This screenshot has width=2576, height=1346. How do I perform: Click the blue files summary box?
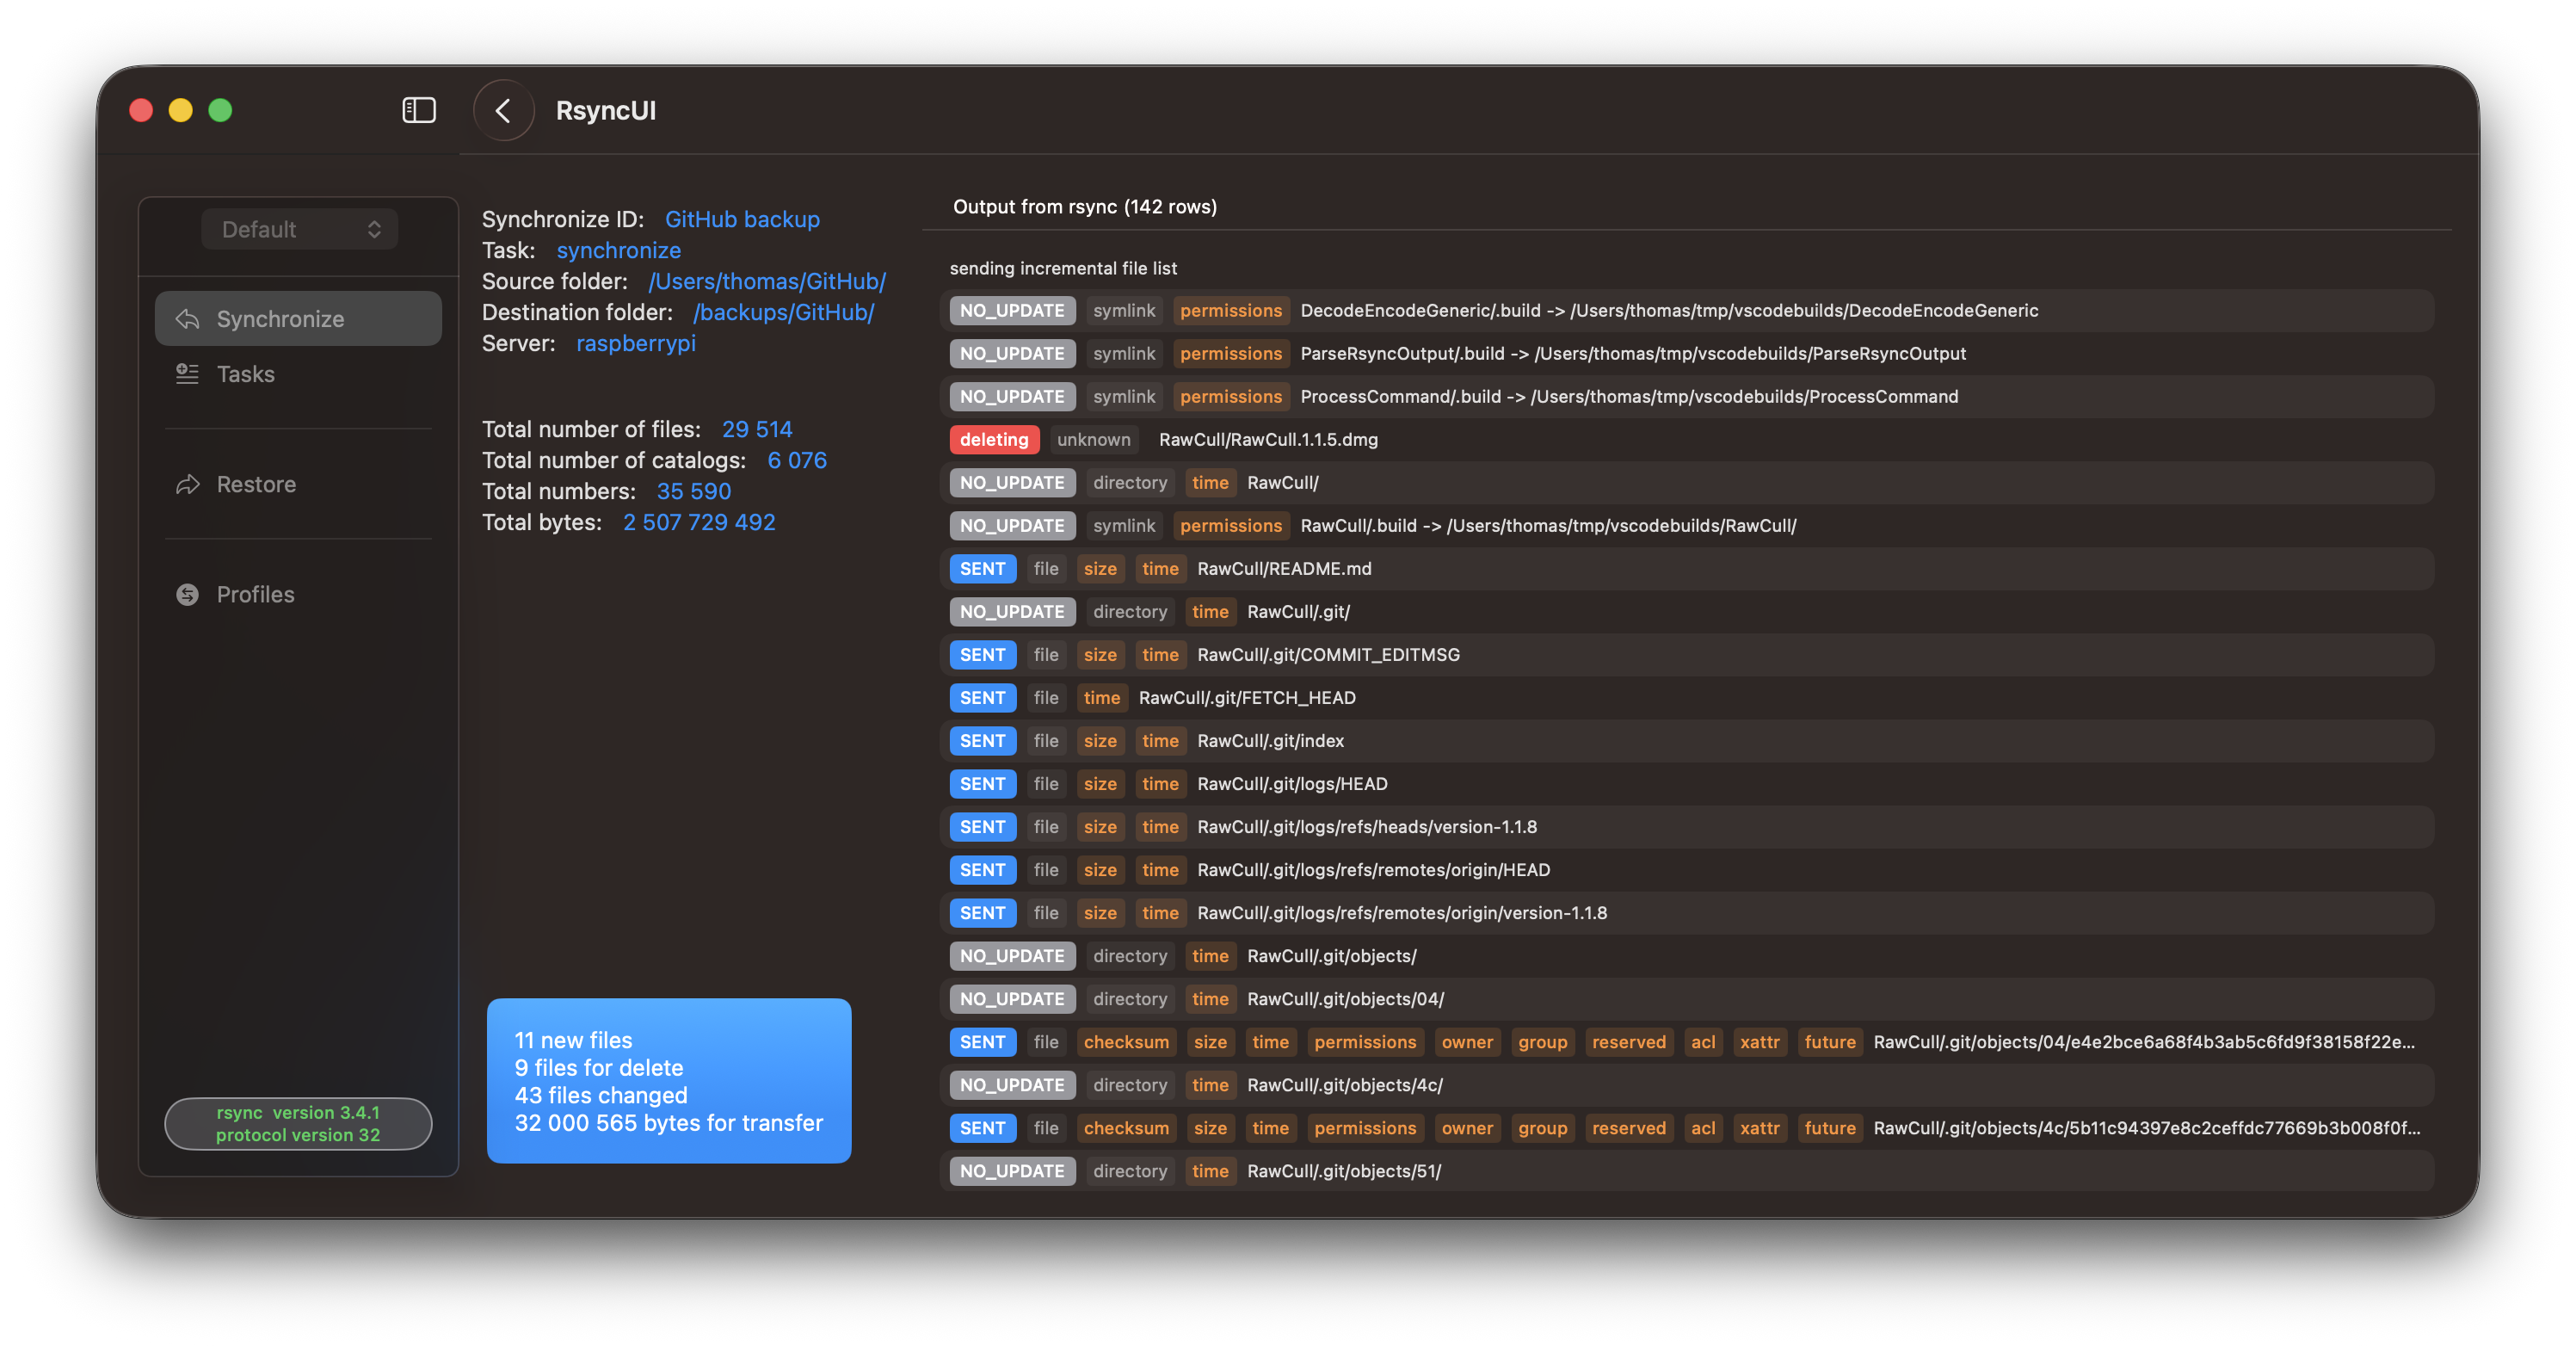point(668,1081)
